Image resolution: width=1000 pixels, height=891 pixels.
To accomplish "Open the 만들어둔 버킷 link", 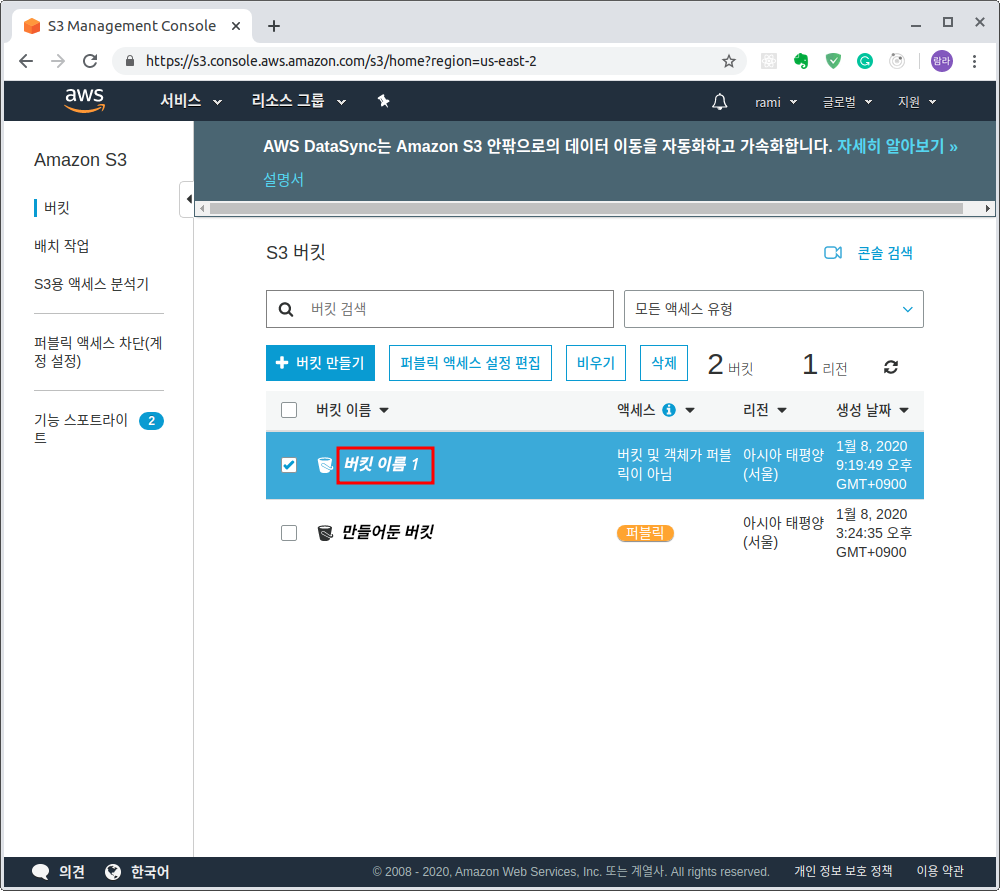I will click(388, 532).
